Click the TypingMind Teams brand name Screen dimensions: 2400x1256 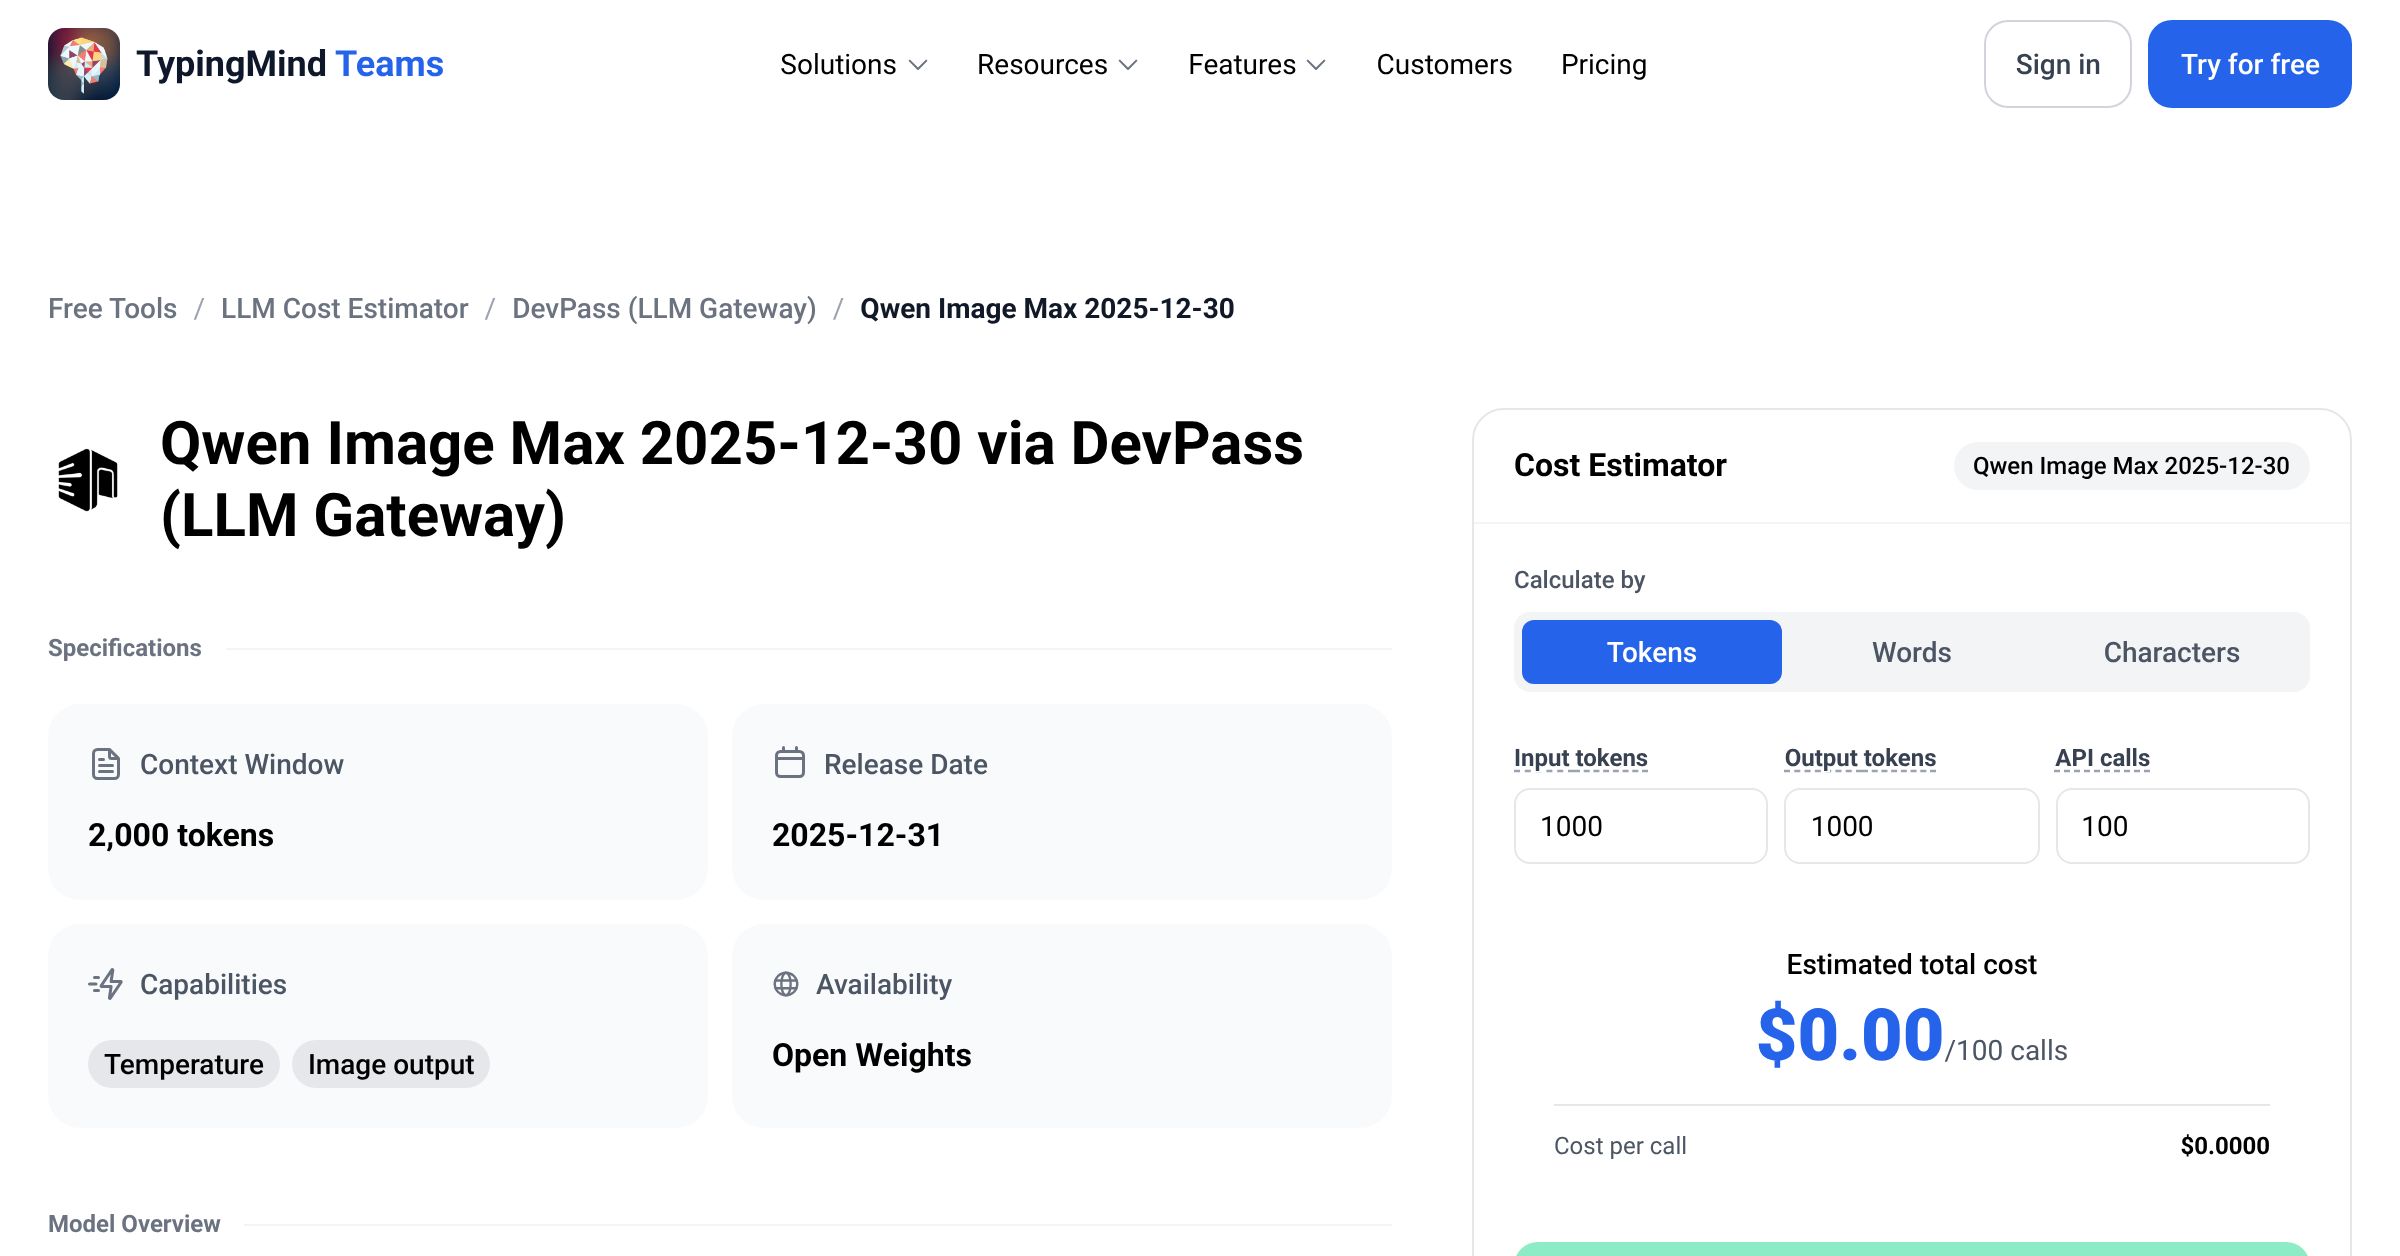point(290,64)
